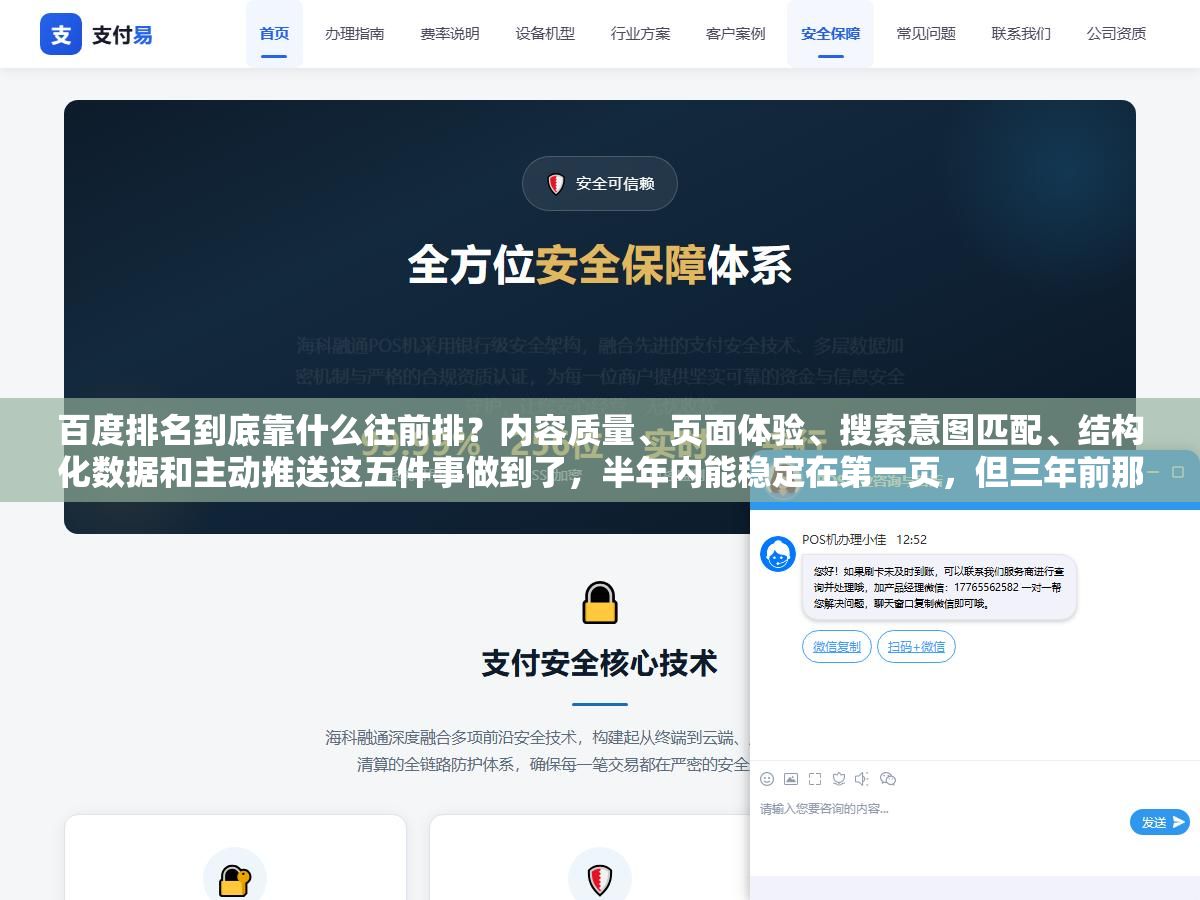The height and width of the screenshot is (900, 1200).
Task: Open the 费率说明 menu item
Action: click(x=450, y=34)
